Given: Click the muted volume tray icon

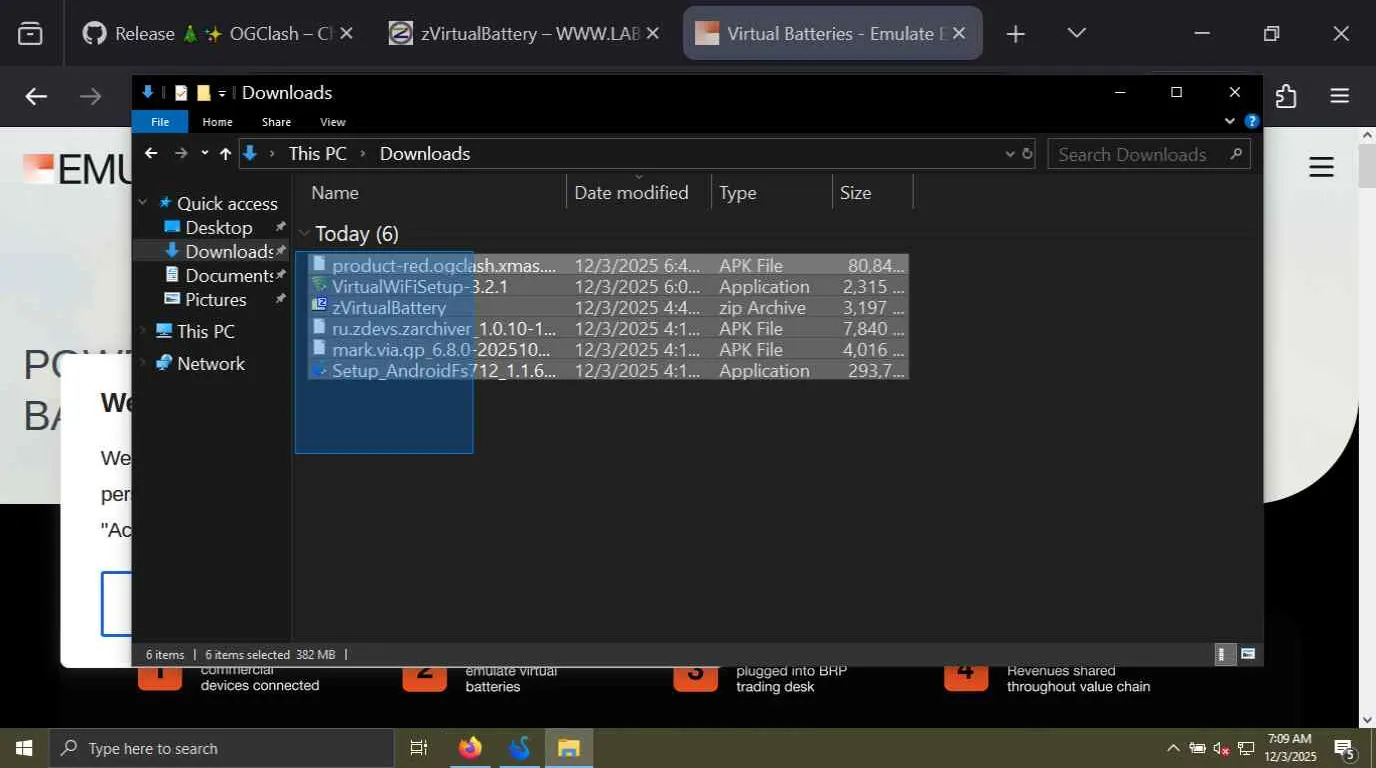Looking at the screenshot, I should (1222, 748).
